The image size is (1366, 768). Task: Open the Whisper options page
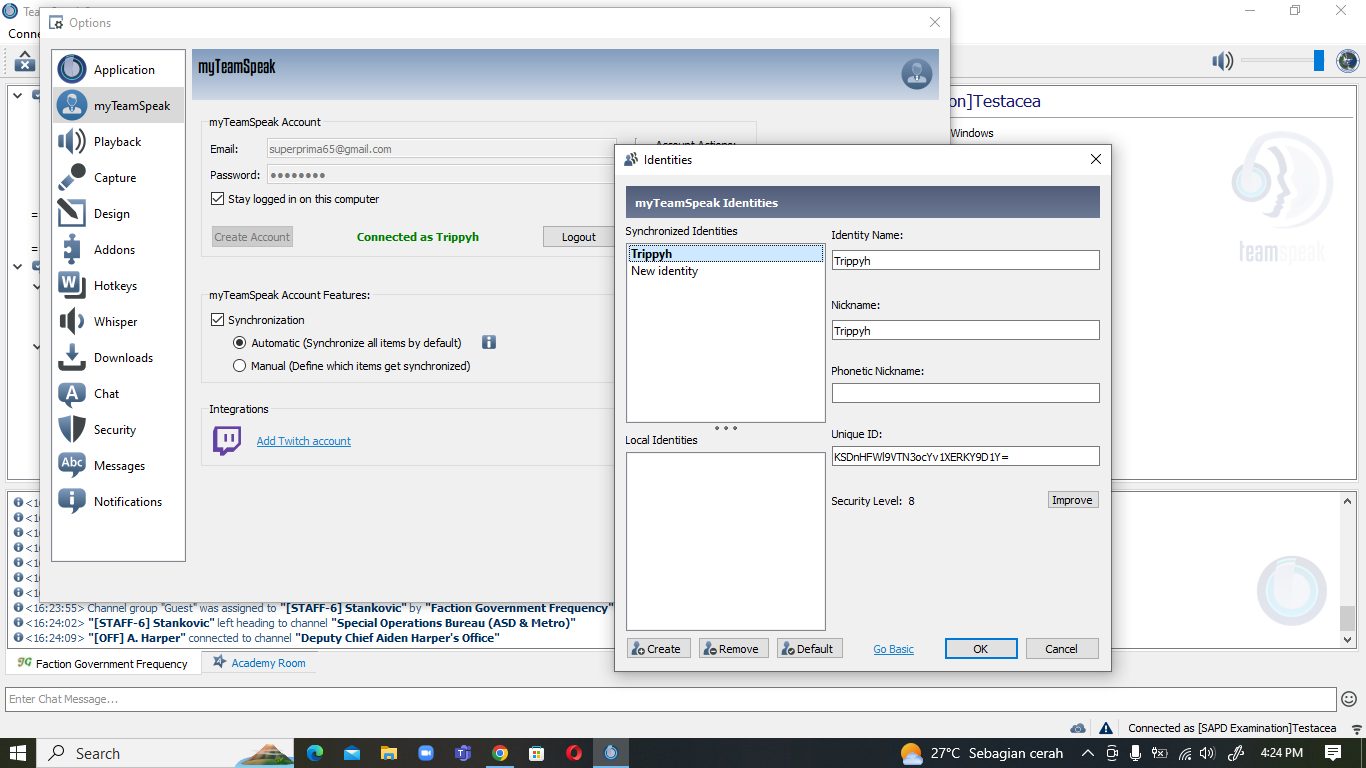click(119, 321)
